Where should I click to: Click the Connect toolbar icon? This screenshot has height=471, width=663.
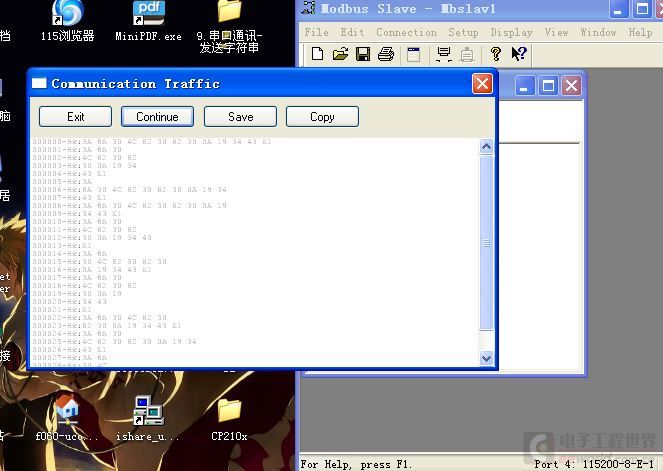click(444, 55)
